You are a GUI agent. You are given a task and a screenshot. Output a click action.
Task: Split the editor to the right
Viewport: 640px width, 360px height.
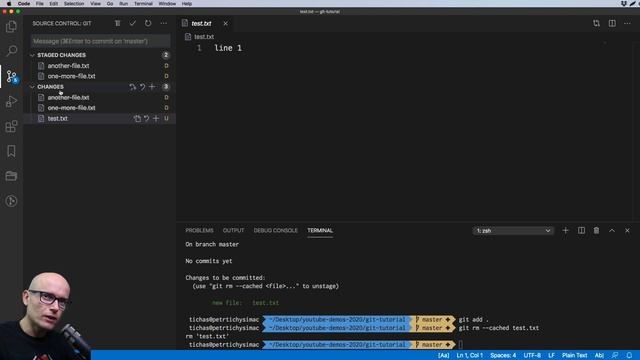pyautogui.click(x=612, y=23)
